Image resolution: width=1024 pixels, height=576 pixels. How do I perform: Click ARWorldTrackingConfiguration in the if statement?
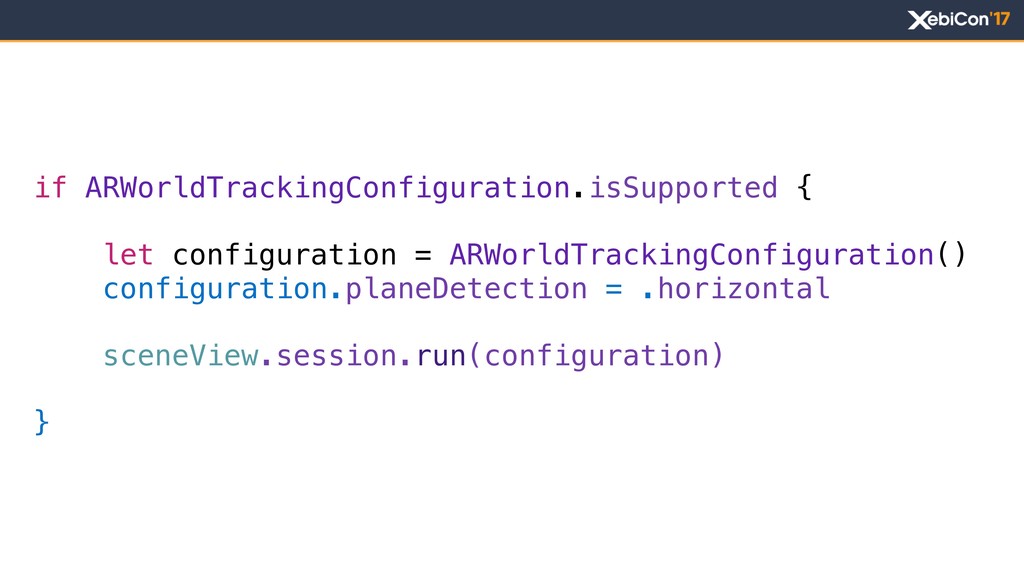[328, 188]
